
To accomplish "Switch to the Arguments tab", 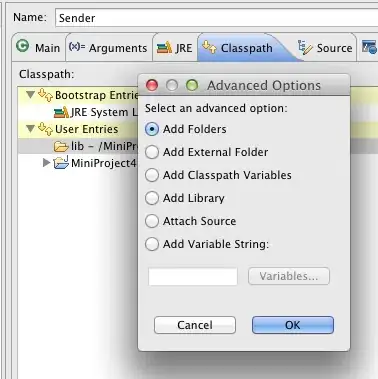I will coord(108,48).
